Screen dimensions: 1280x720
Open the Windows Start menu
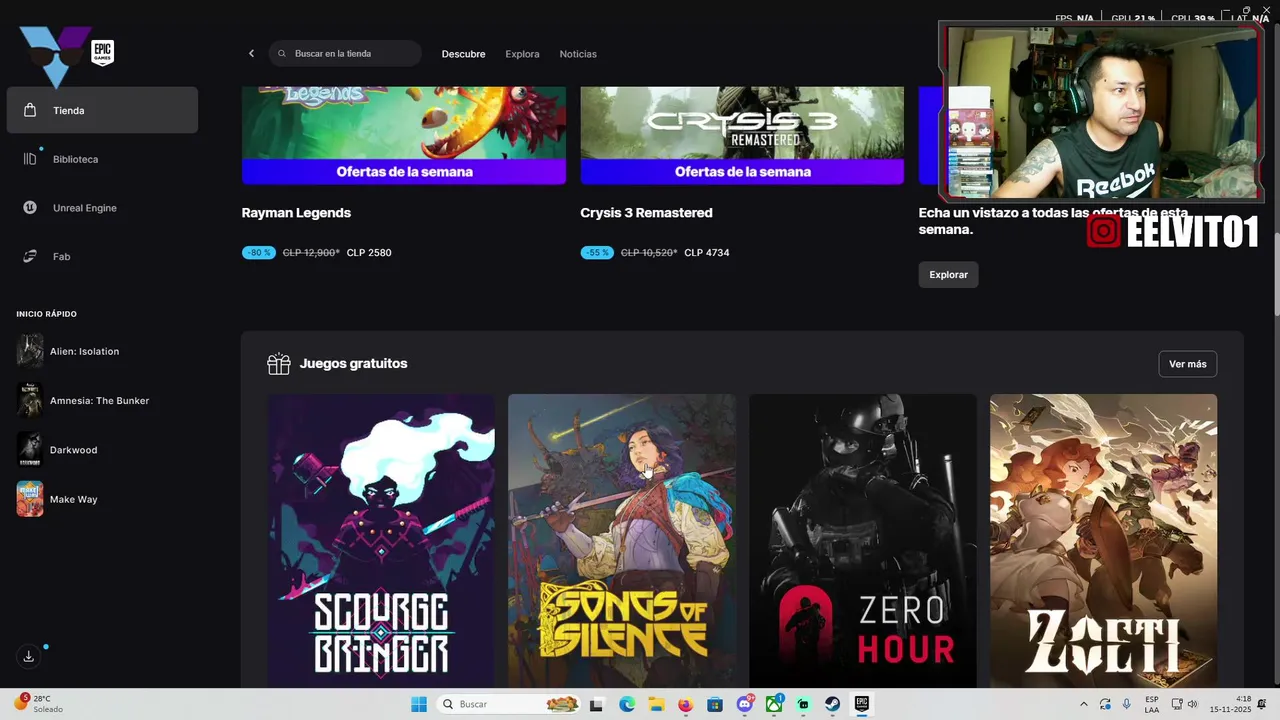(x=419, y=704)
